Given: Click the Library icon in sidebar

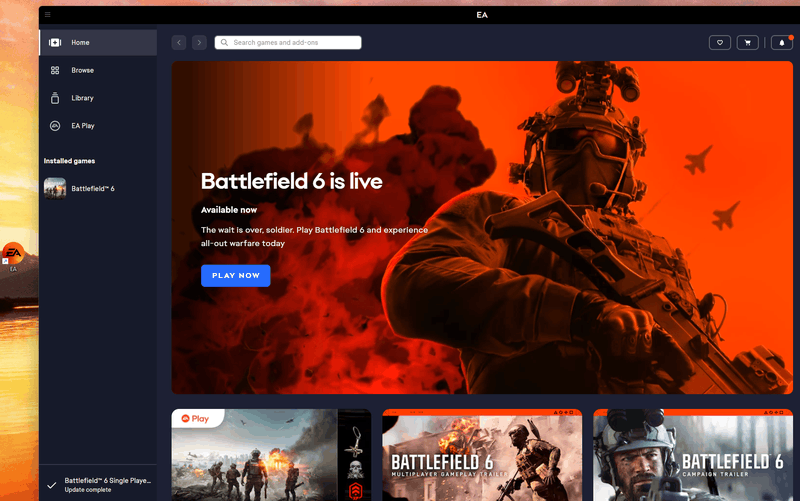Looking at the screenshot, I should [55, 98].
